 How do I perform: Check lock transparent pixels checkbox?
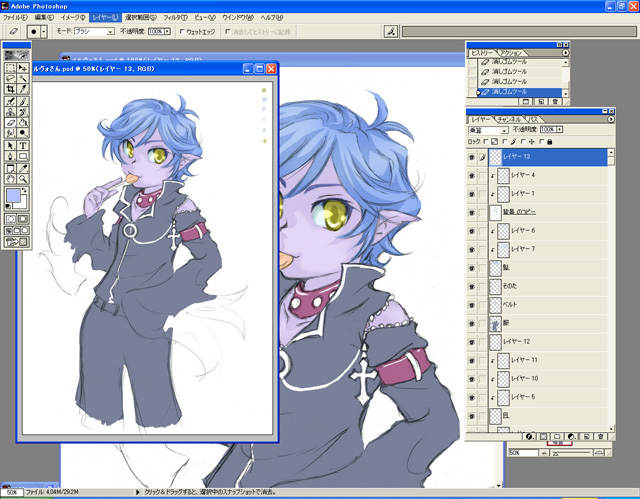pyautogui.click(x=486, y=142)
